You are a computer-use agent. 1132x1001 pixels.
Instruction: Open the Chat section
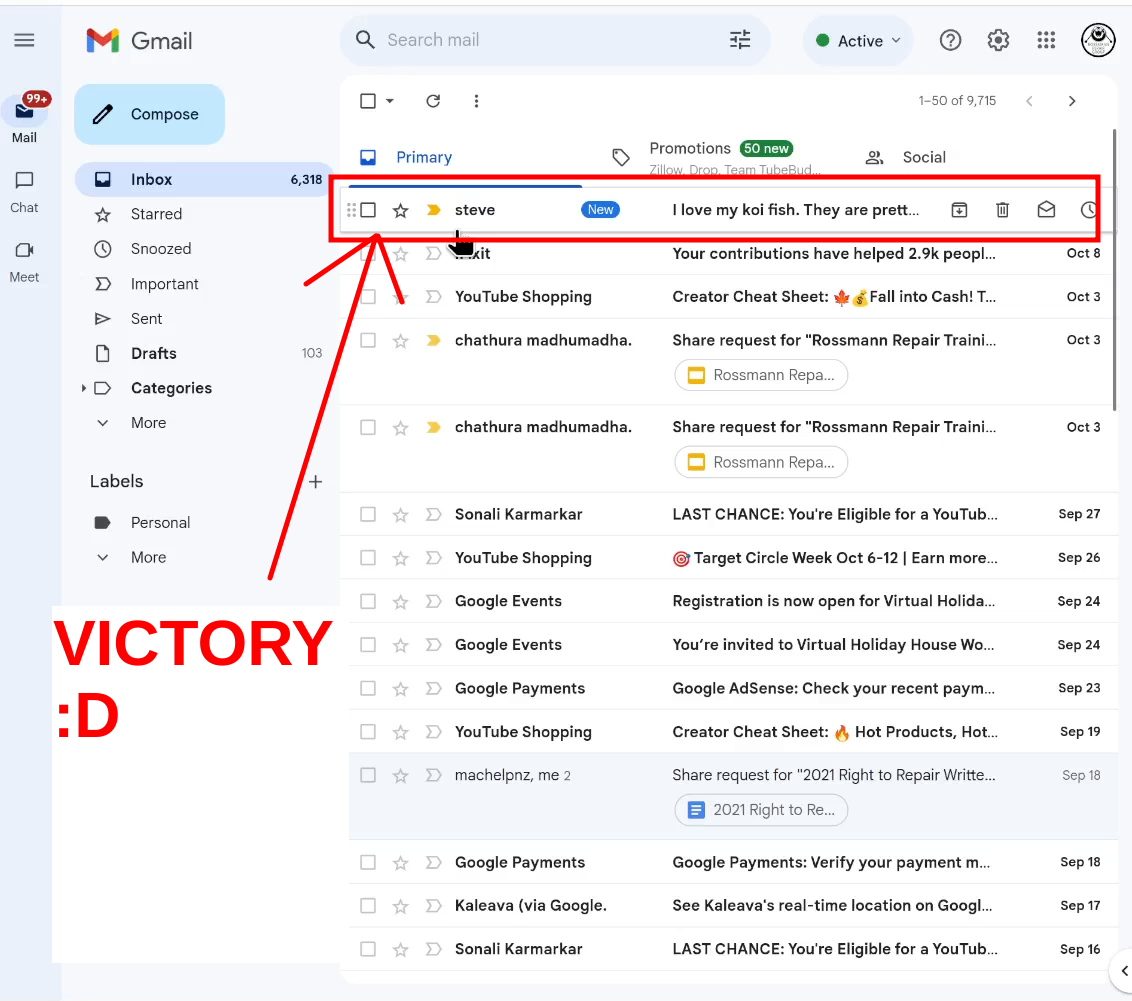point(25,192)
